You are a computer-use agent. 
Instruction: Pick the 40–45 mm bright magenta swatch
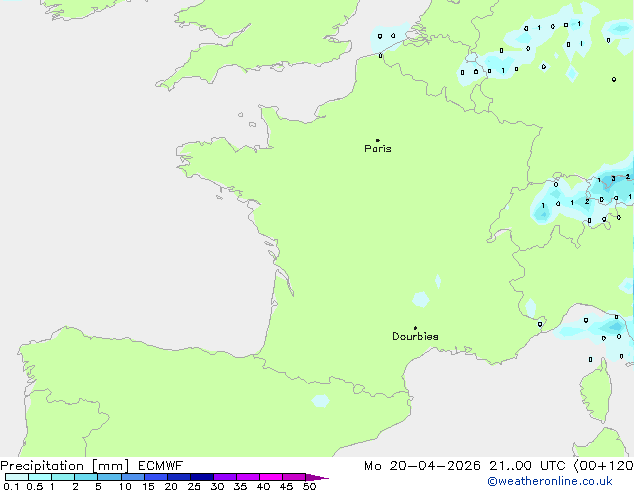pos(271,477)
